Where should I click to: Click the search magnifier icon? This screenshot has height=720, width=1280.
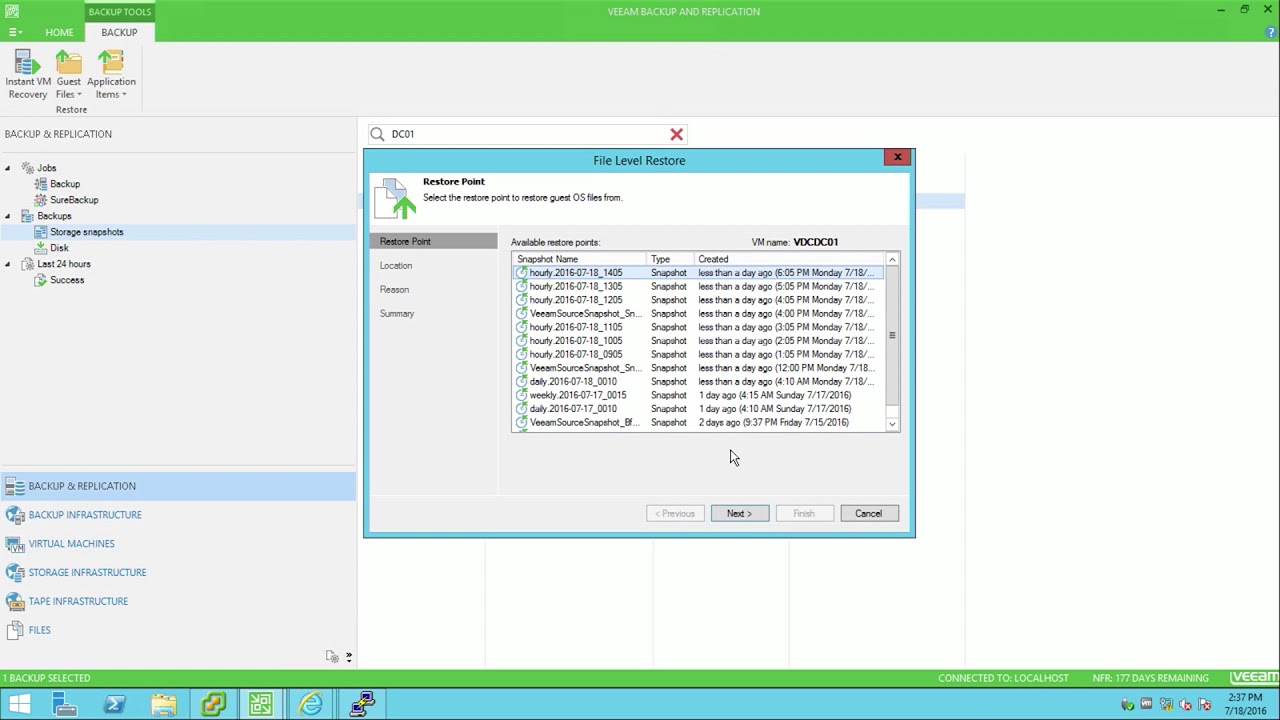377,134
